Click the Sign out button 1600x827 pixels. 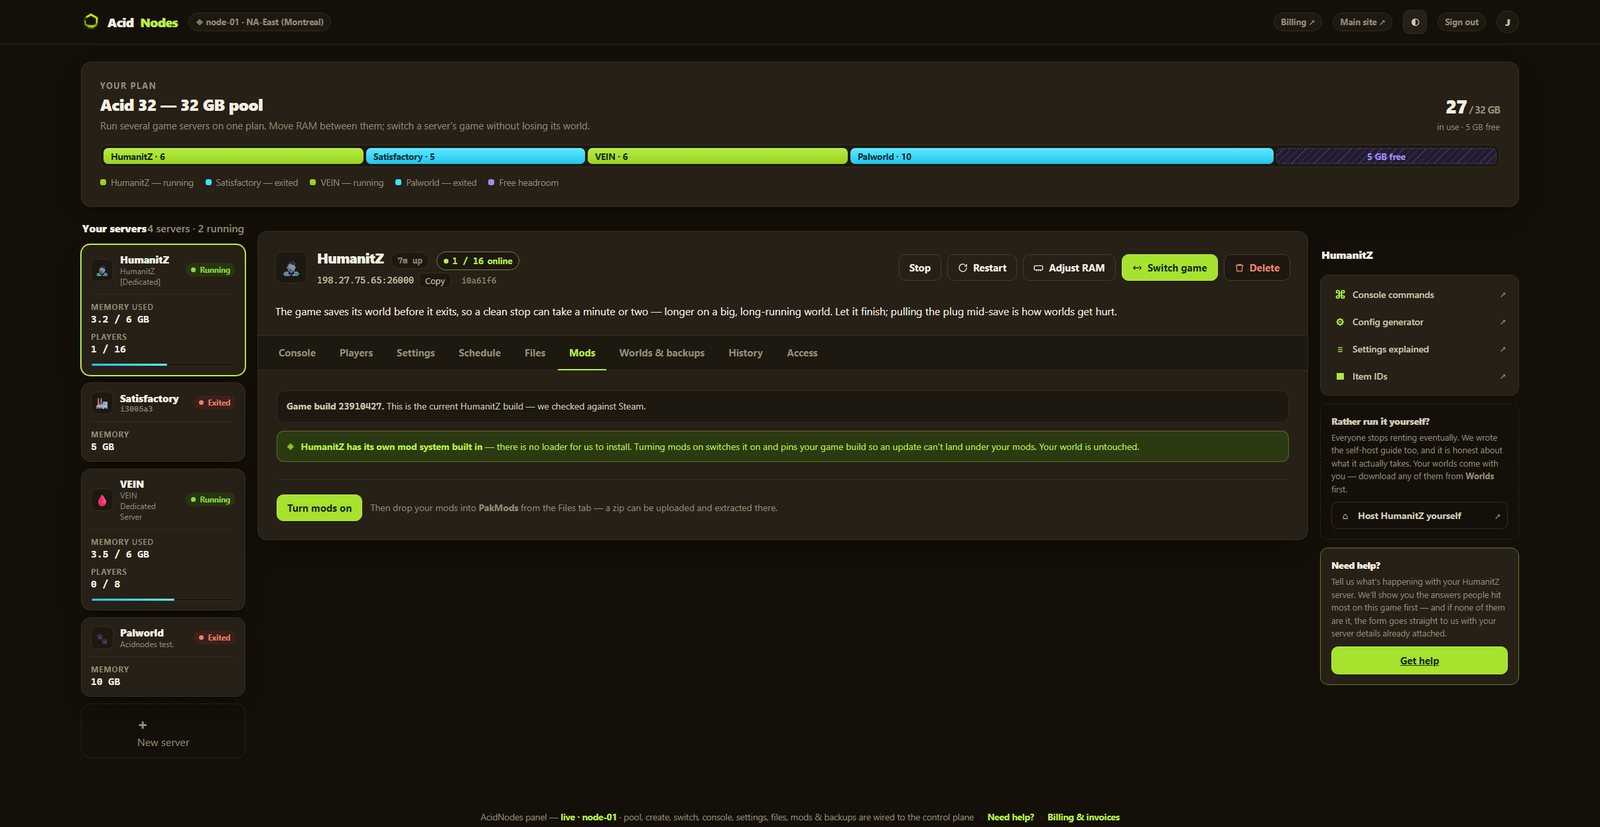point(1461,22)
